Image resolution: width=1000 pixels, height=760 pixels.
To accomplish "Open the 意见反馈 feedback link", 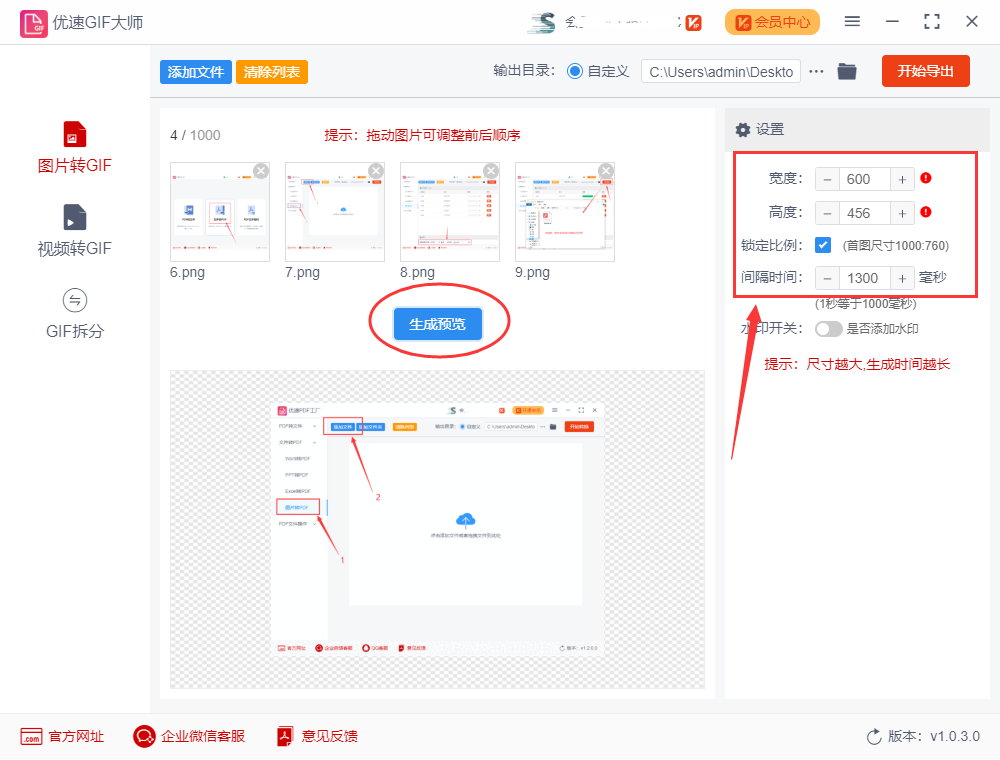I will point(317,736).
